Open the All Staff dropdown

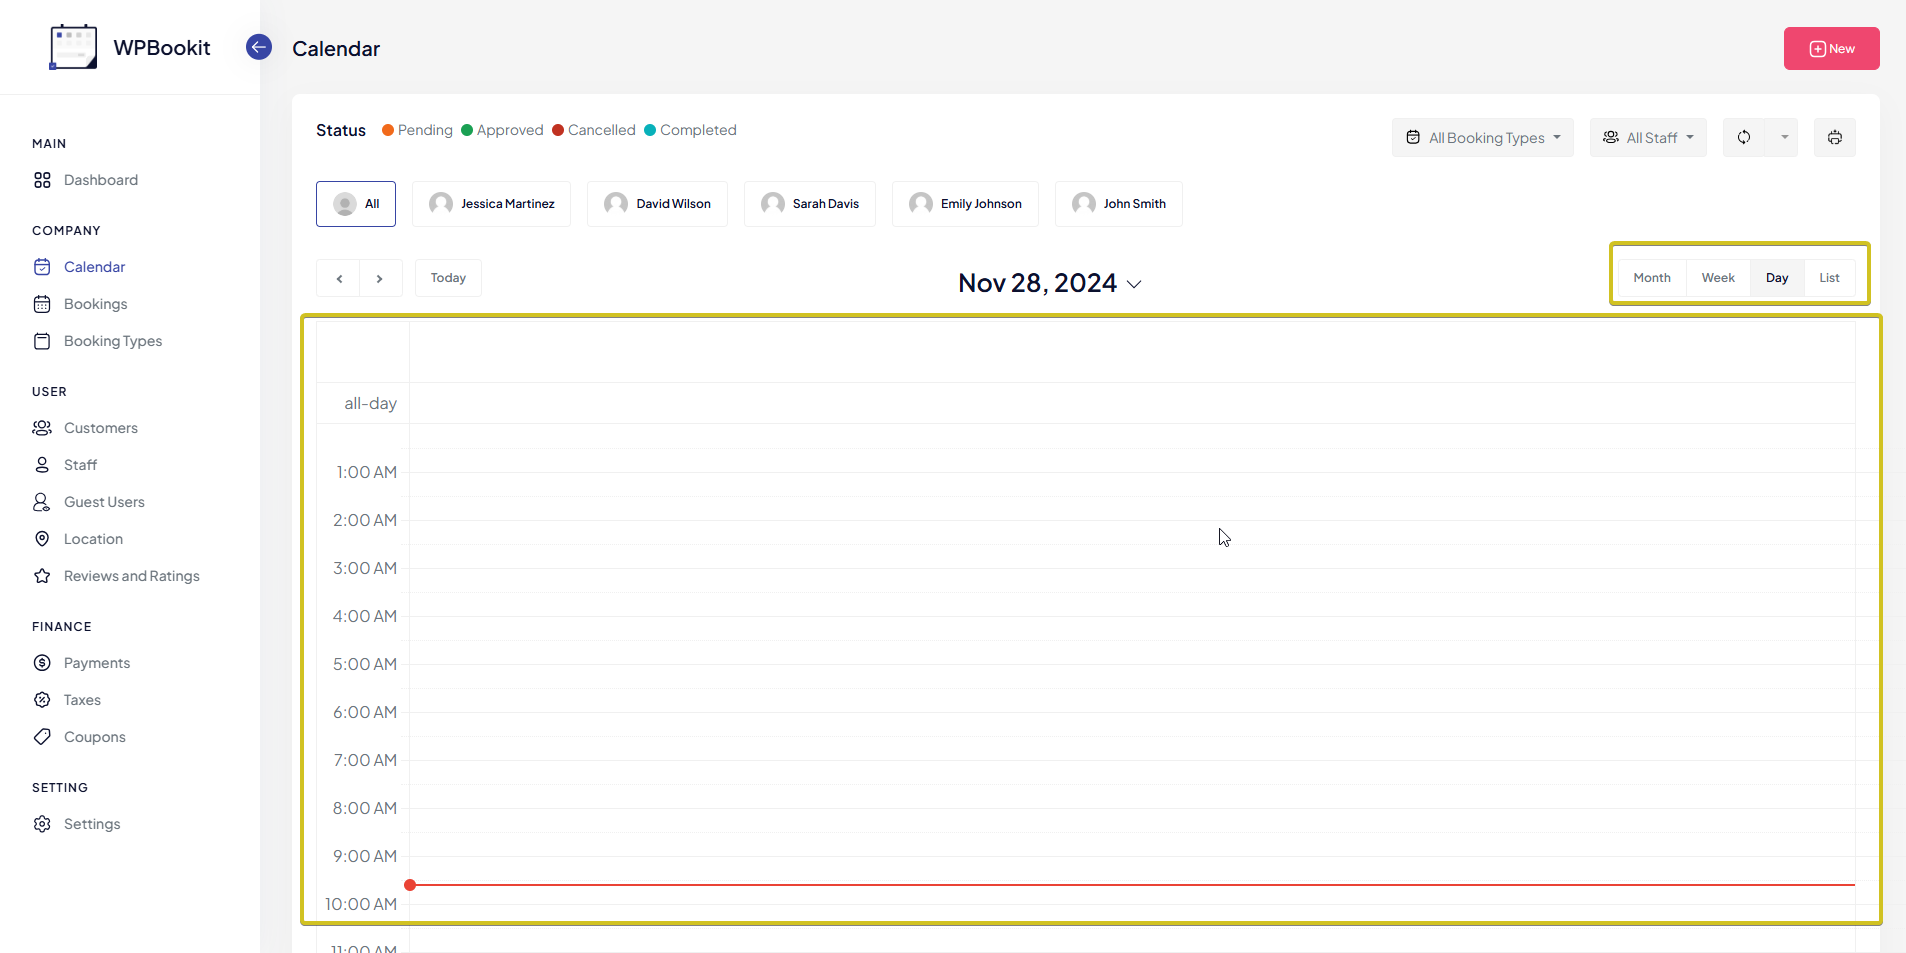1647,138
